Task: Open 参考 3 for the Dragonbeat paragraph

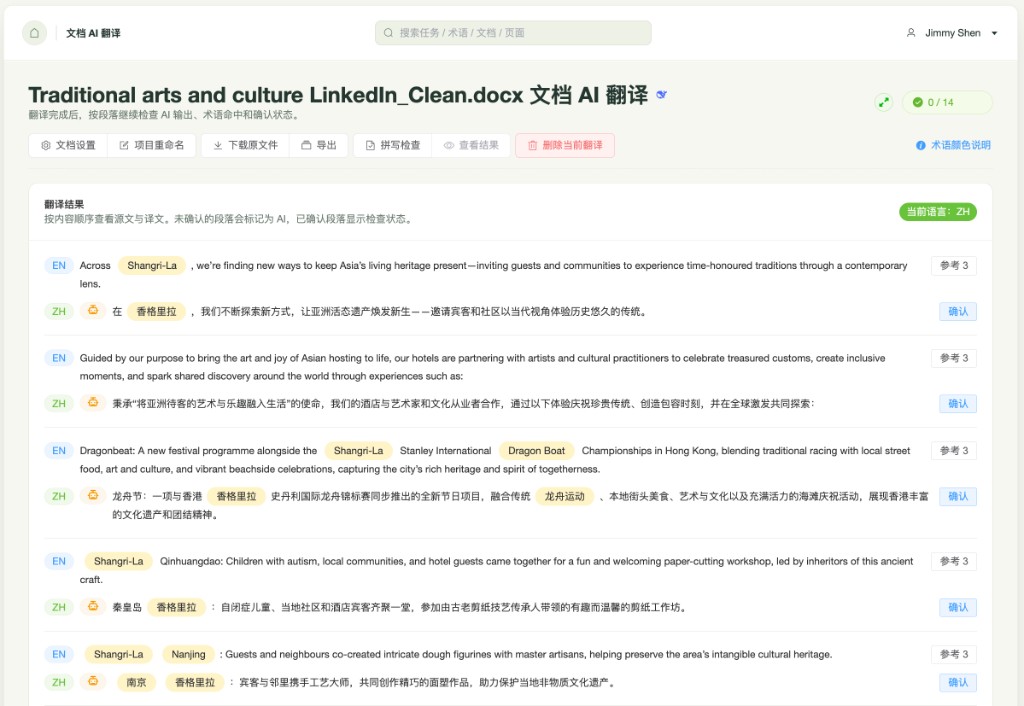Action: 953,451
